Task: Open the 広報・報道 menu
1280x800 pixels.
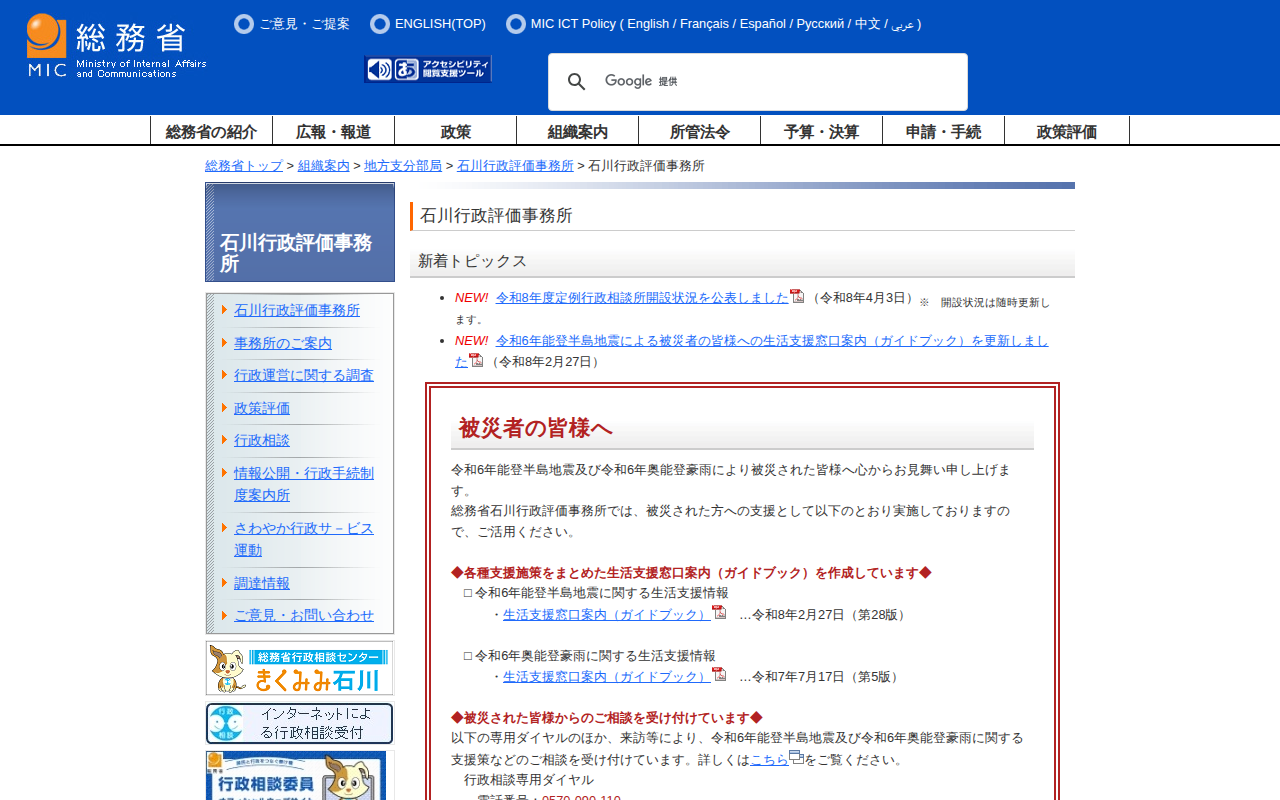Action: pyautogui.click(x=333, y=131)
